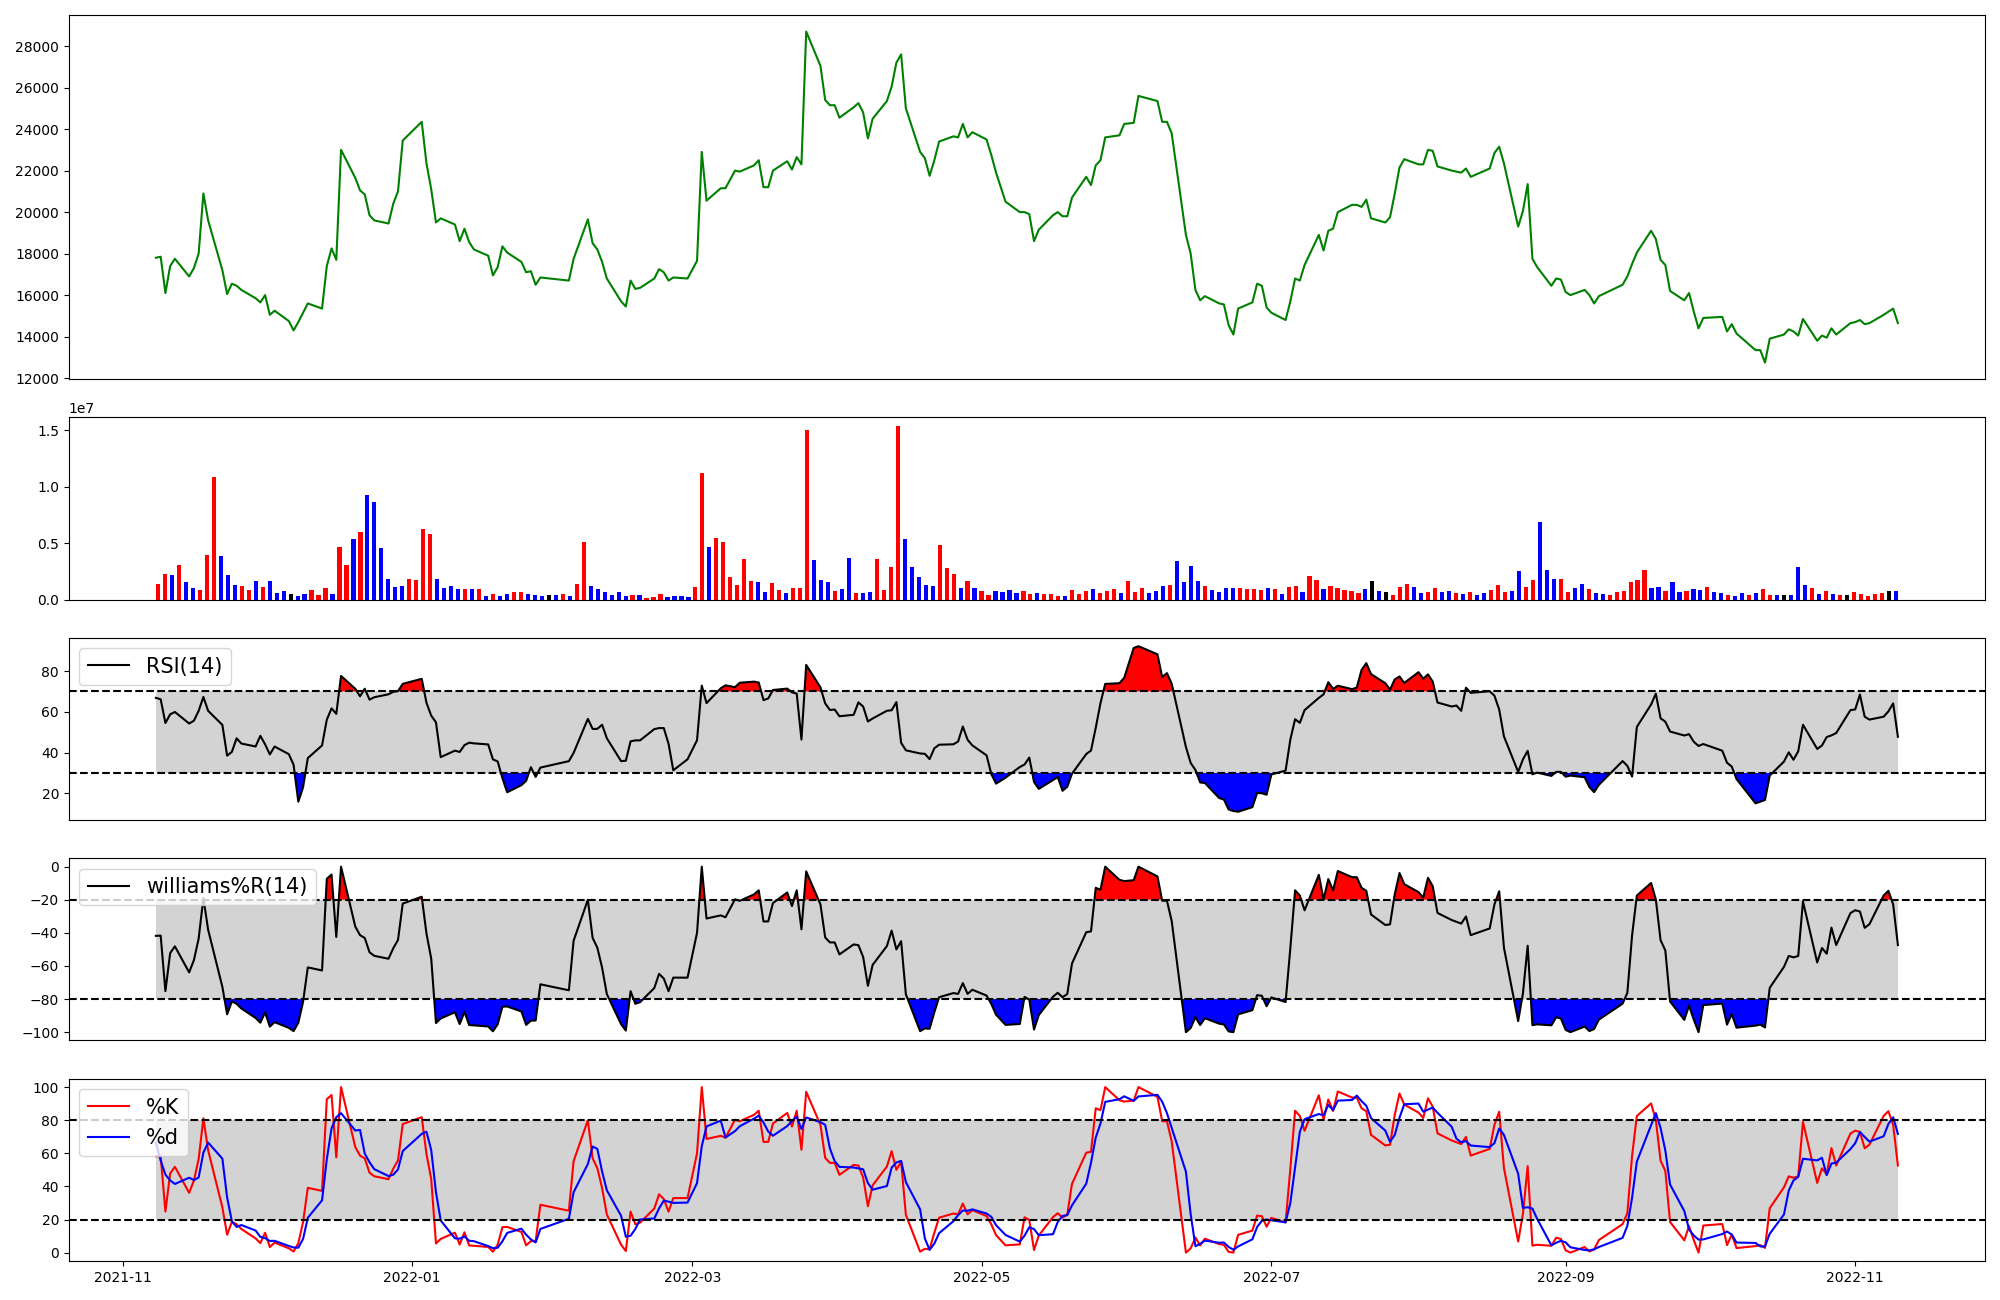This screenshot has height=1300, width=2000.
Task: Click the 2022-03 date tick label
Action: click(692, 1277)
